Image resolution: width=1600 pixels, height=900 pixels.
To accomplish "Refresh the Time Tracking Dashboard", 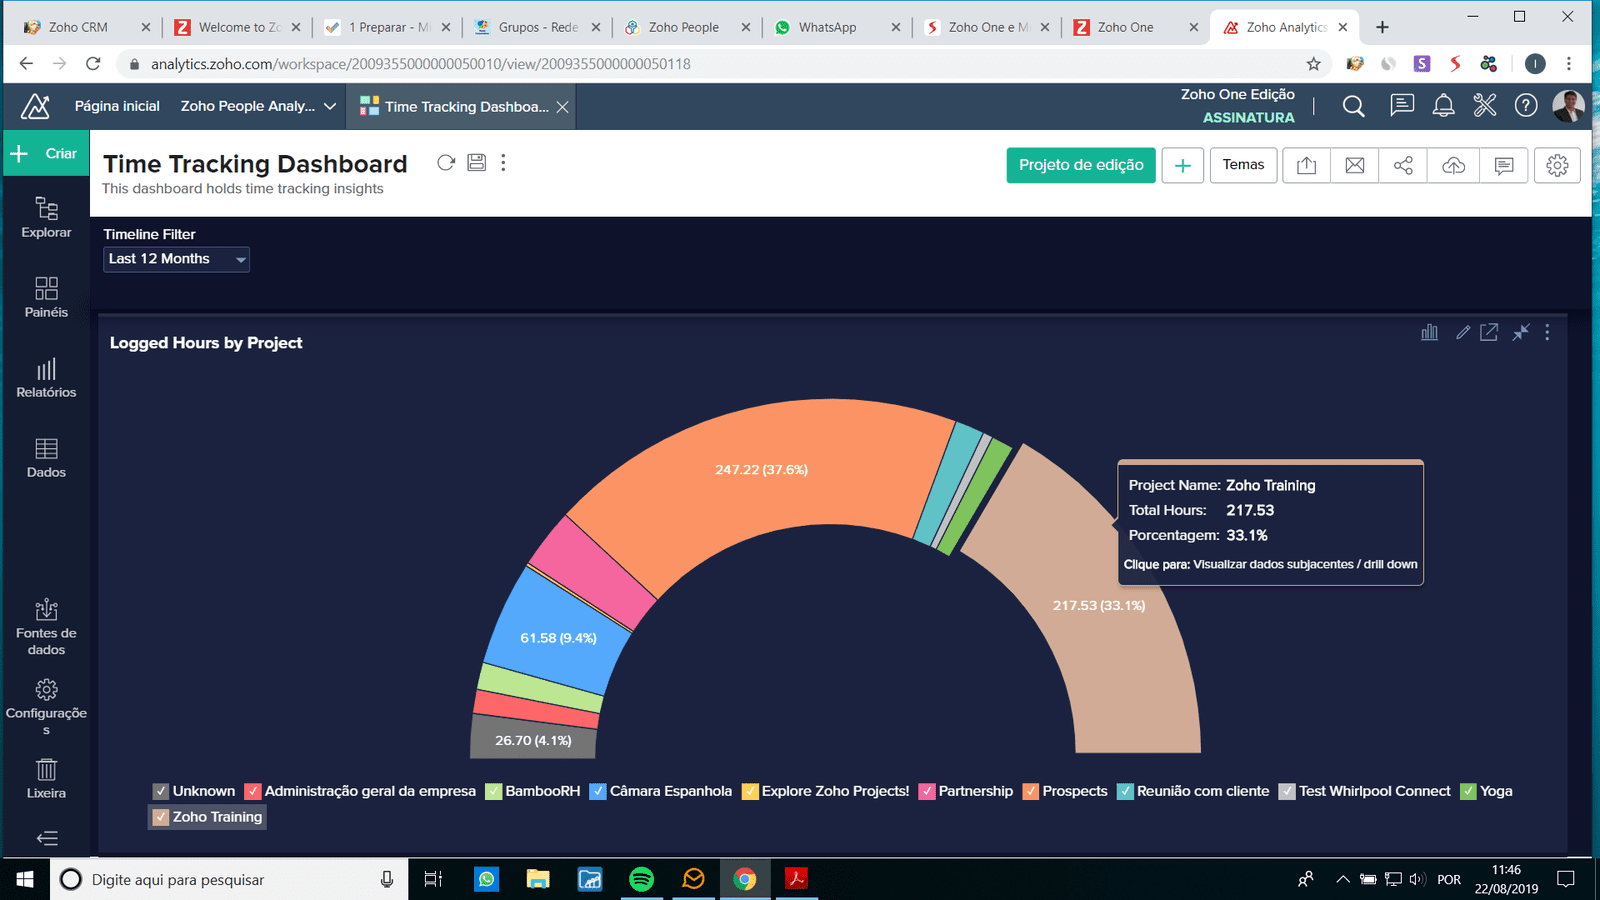I will [446, 162].
